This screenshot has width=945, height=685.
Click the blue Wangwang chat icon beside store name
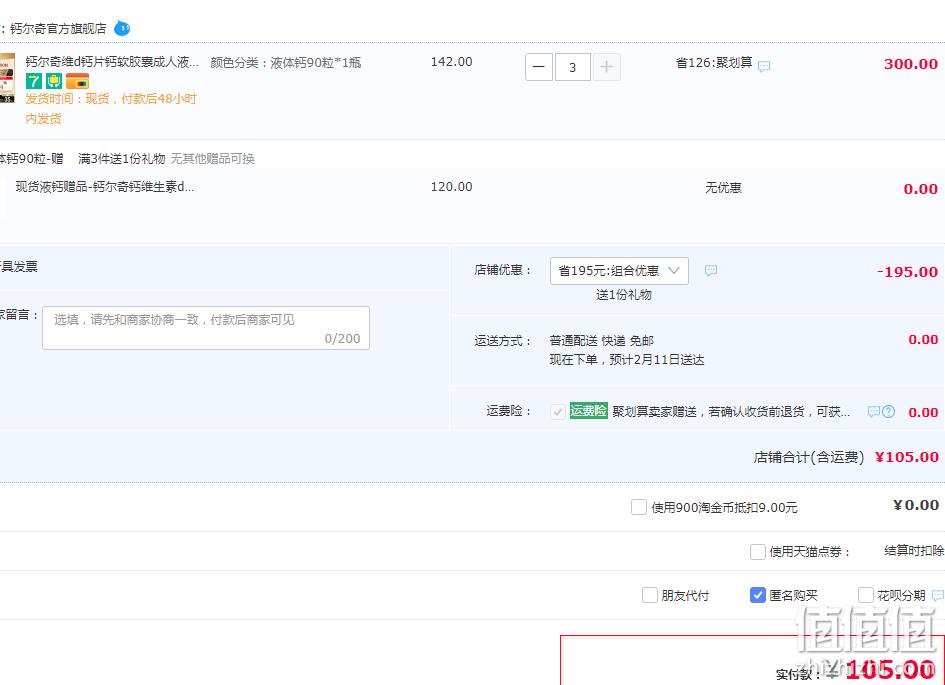pyautogui.click(x=122, y=28)
